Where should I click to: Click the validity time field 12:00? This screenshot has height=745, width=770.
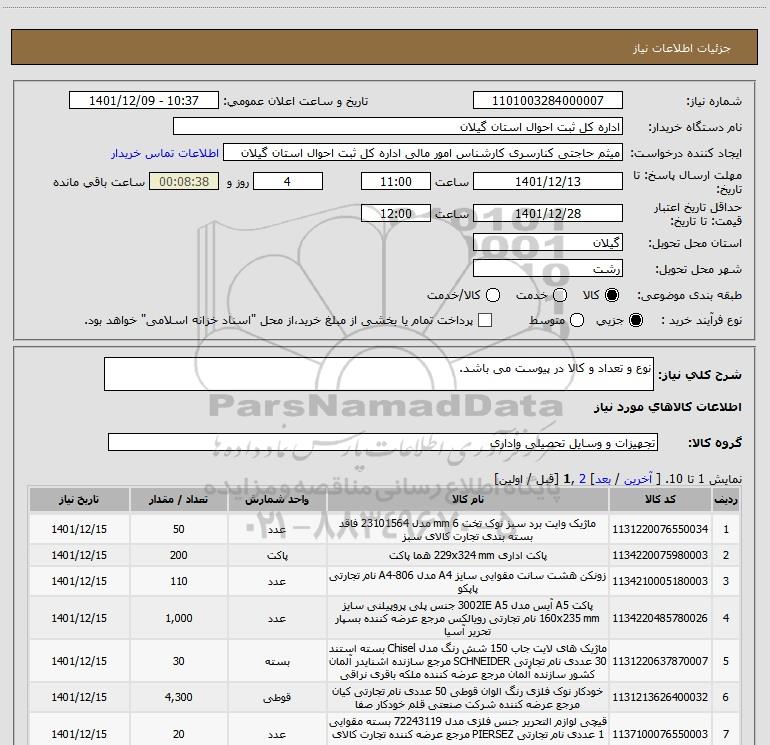396,213
